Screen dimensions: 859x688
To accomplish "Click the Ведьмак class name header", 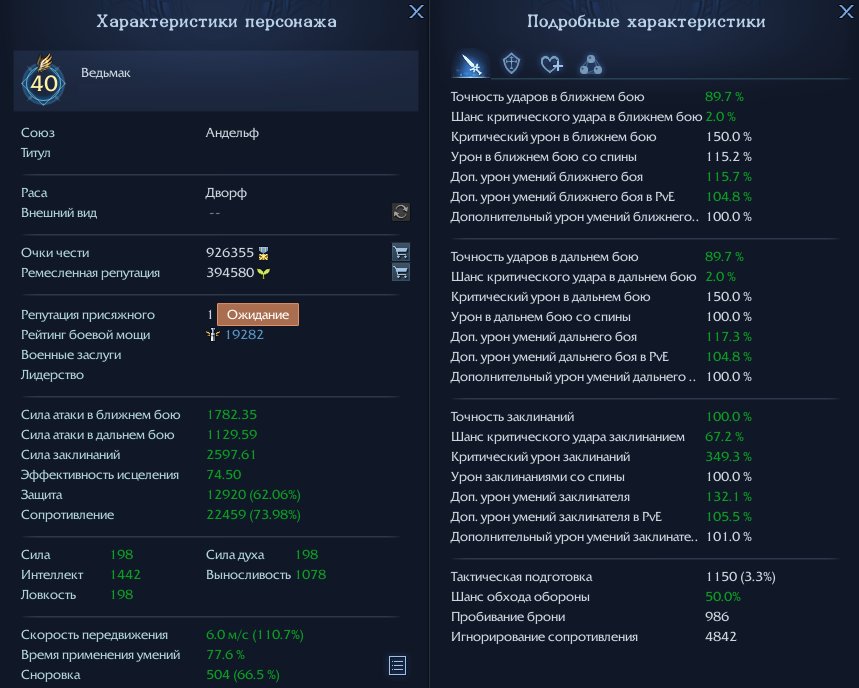I will click(x=106, y=73).
